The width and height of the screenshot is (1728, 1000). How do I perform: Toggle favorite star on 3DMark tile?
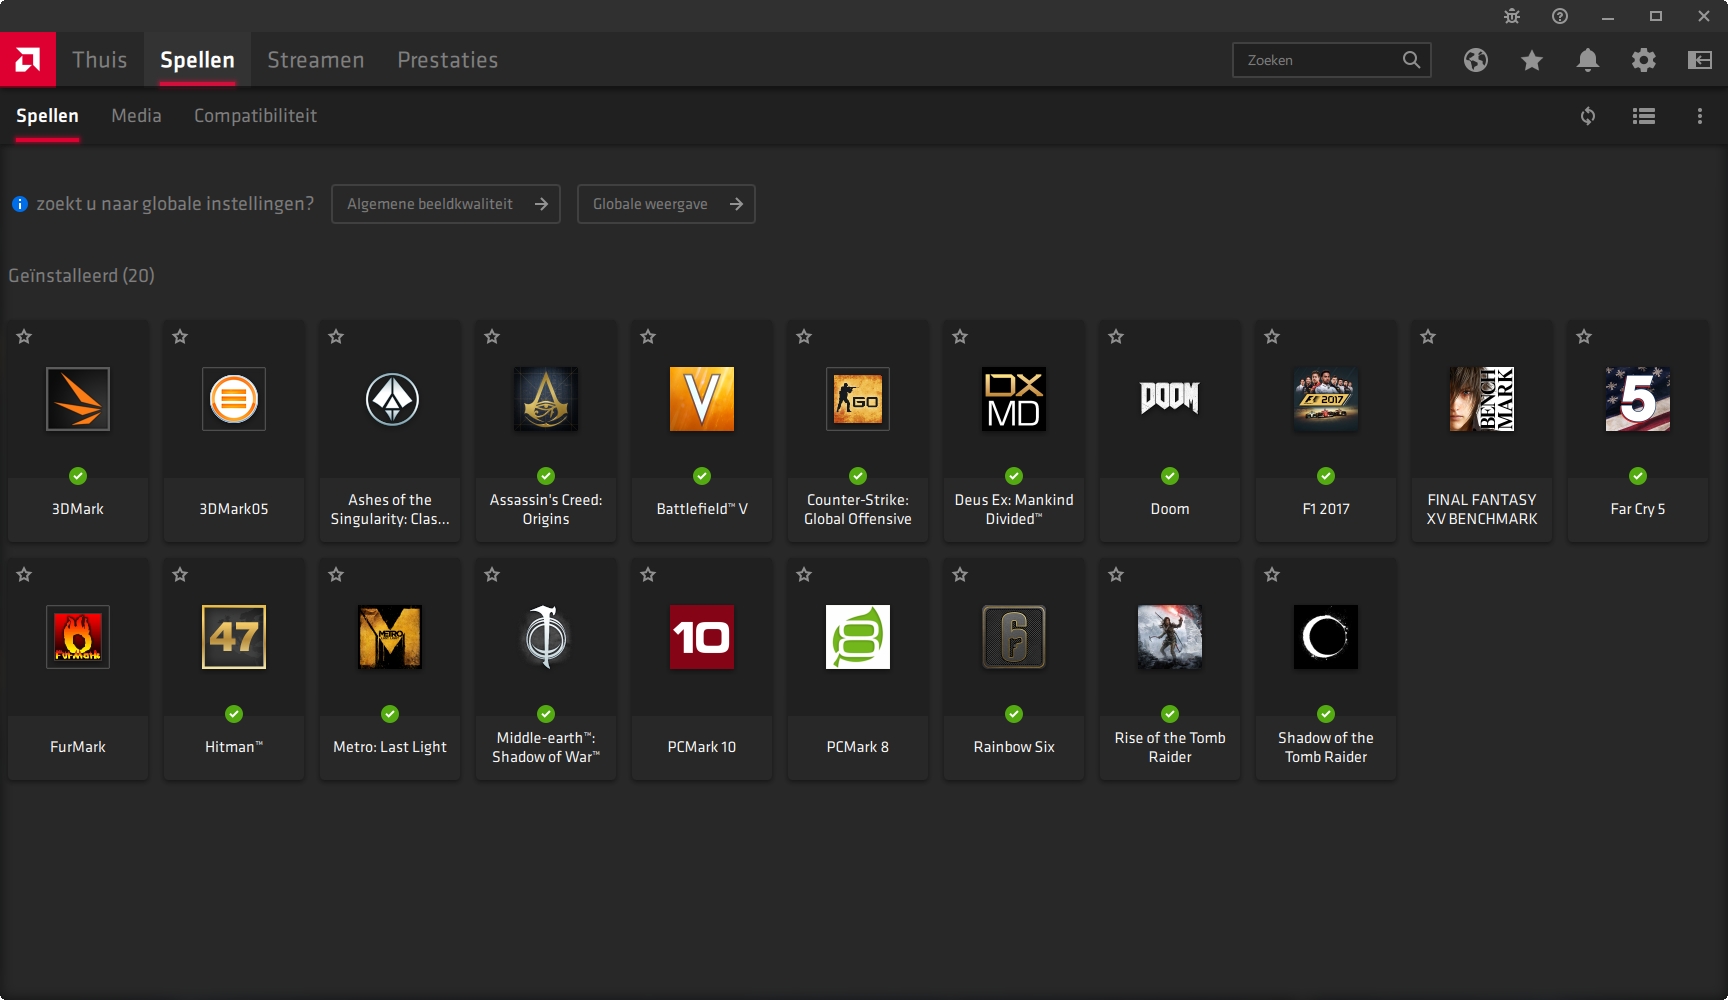pos(24,337)
